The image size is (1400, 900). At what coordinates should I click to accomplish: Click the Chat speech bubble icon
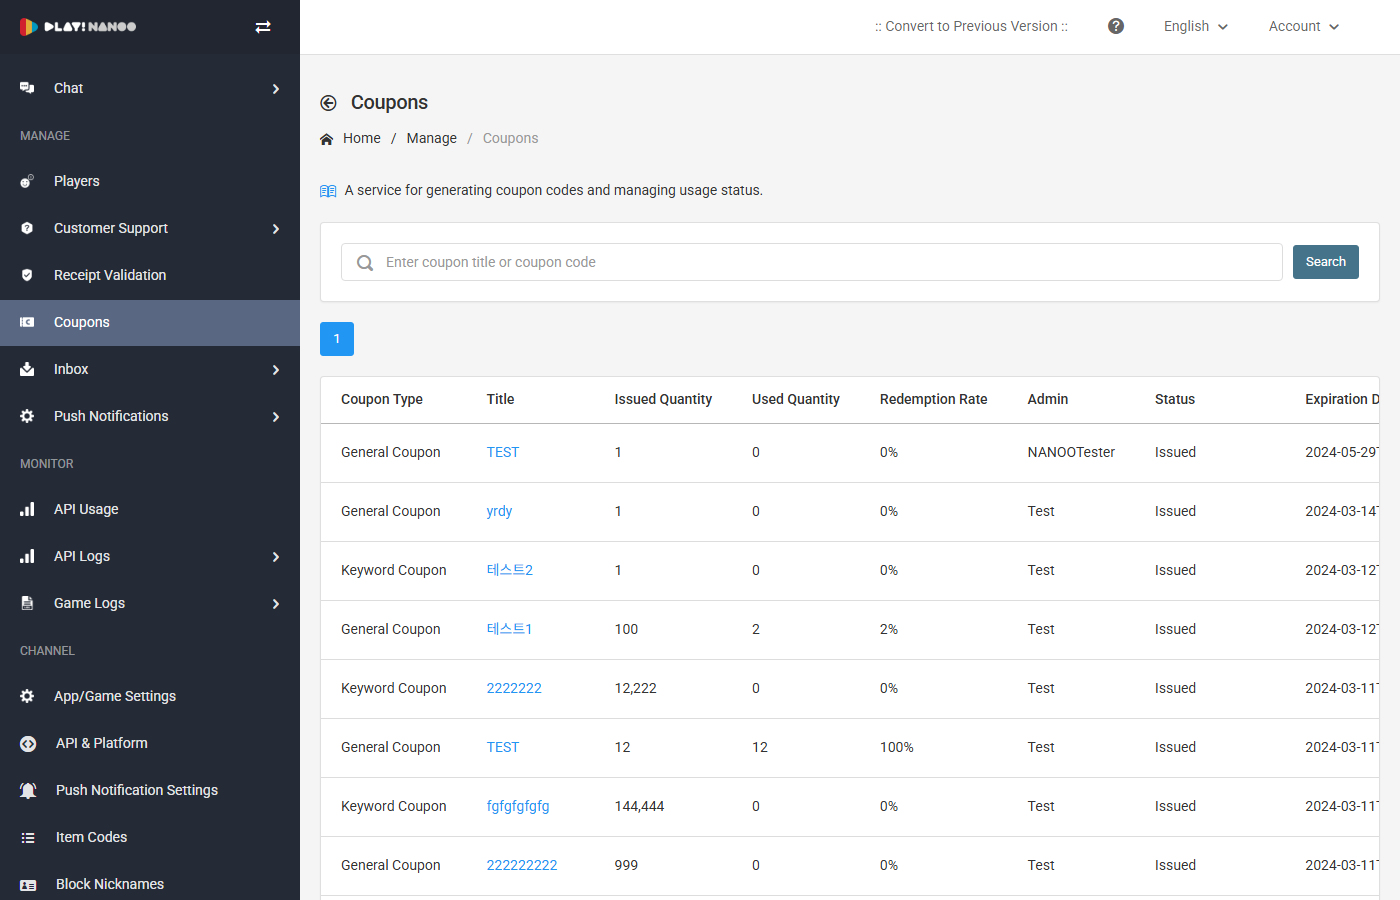[x=27, y=88]
